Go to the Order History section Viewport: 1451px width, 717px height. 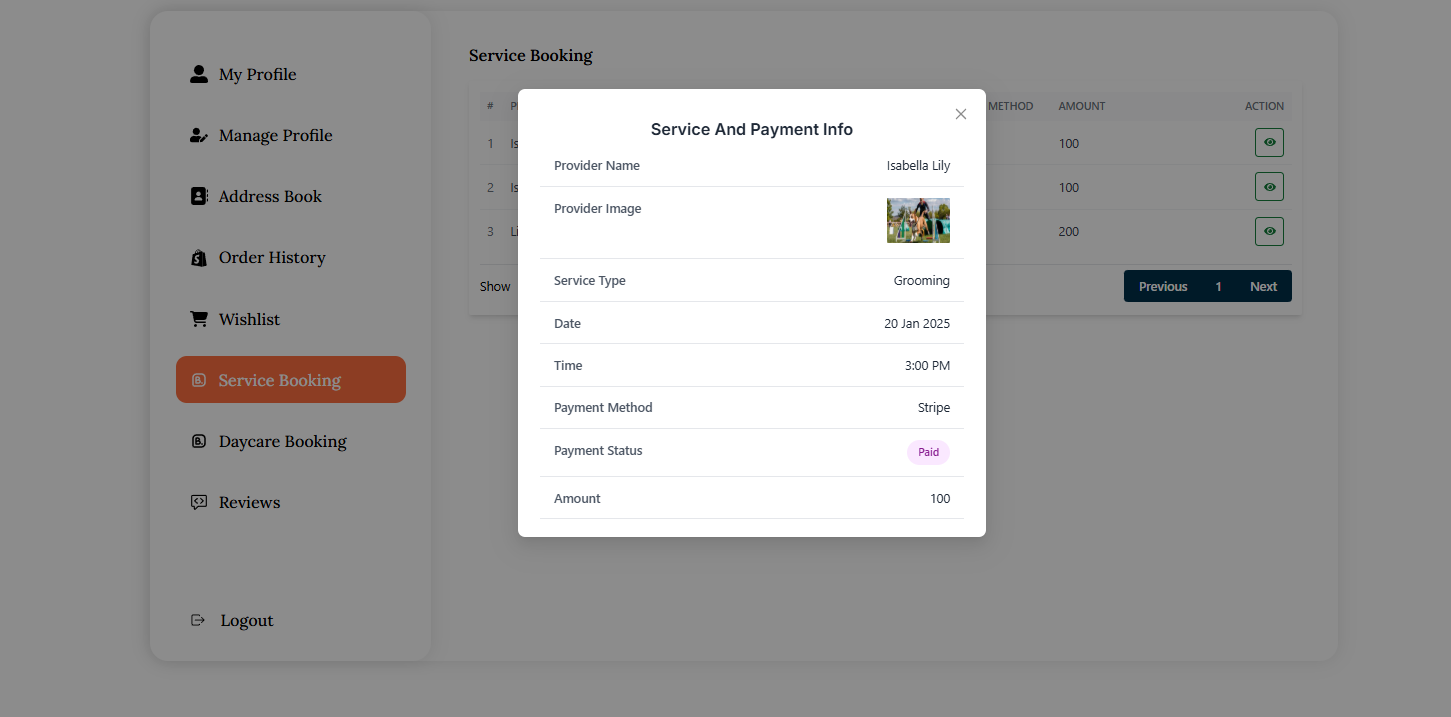[x=272, y=258]
